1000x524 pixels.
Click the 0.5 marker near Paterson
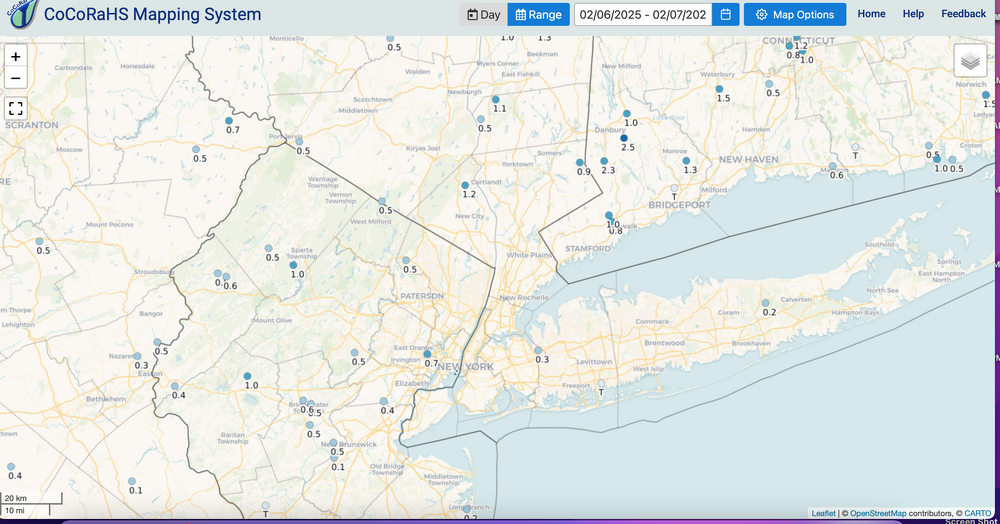(406, 261)
